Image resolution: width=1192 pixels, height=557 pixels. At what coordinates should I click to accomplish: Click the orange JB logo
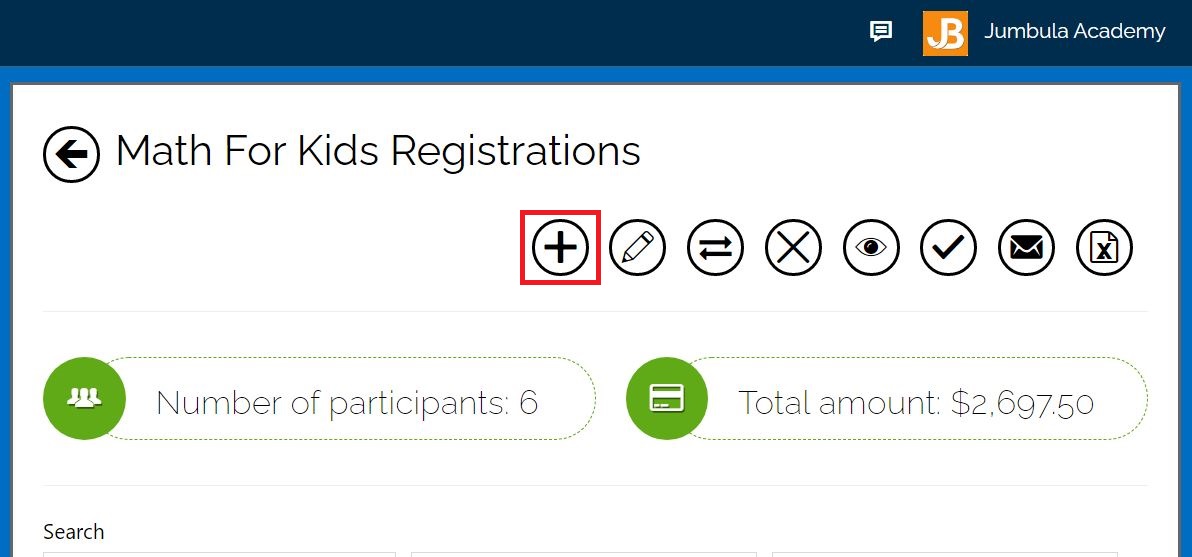[x=945, y=33]
